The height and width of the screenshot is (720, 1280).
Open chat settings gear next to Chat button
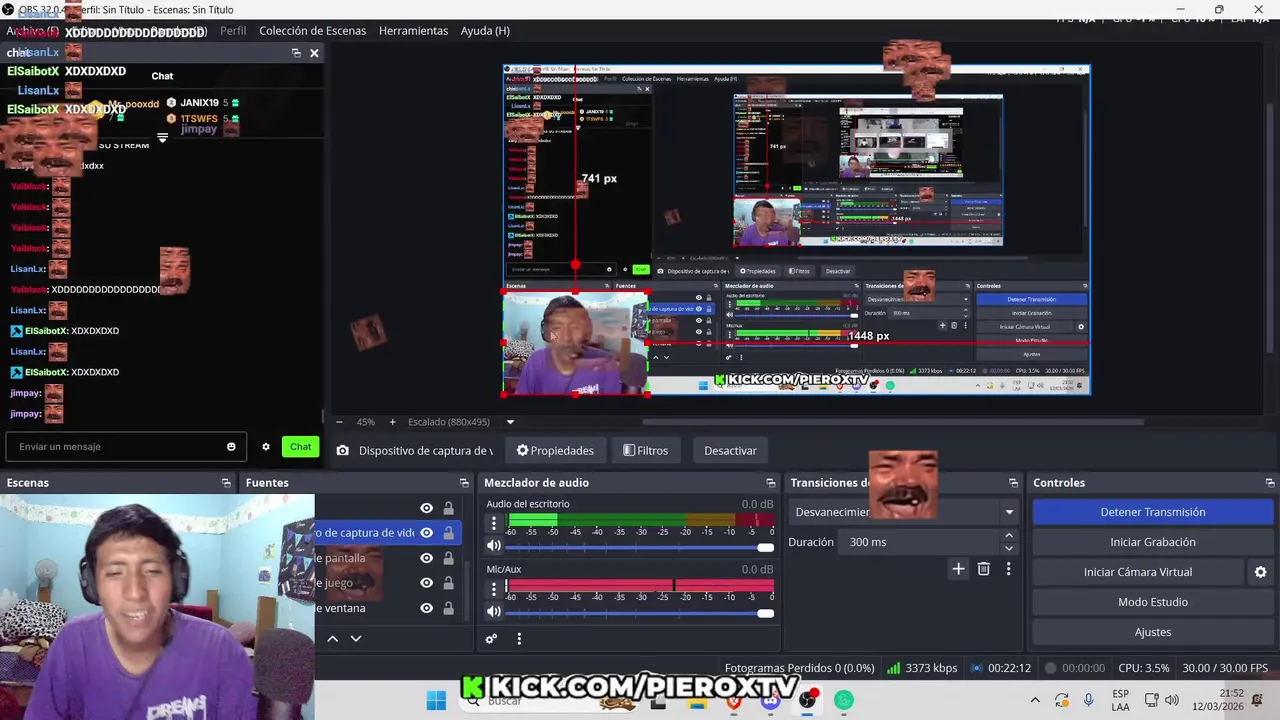point(266,447)
